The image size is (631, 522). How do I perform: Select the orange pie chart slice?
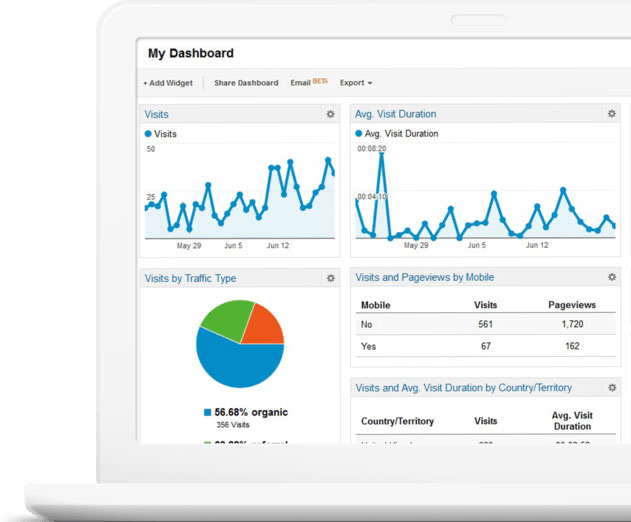tap(264, 327)
